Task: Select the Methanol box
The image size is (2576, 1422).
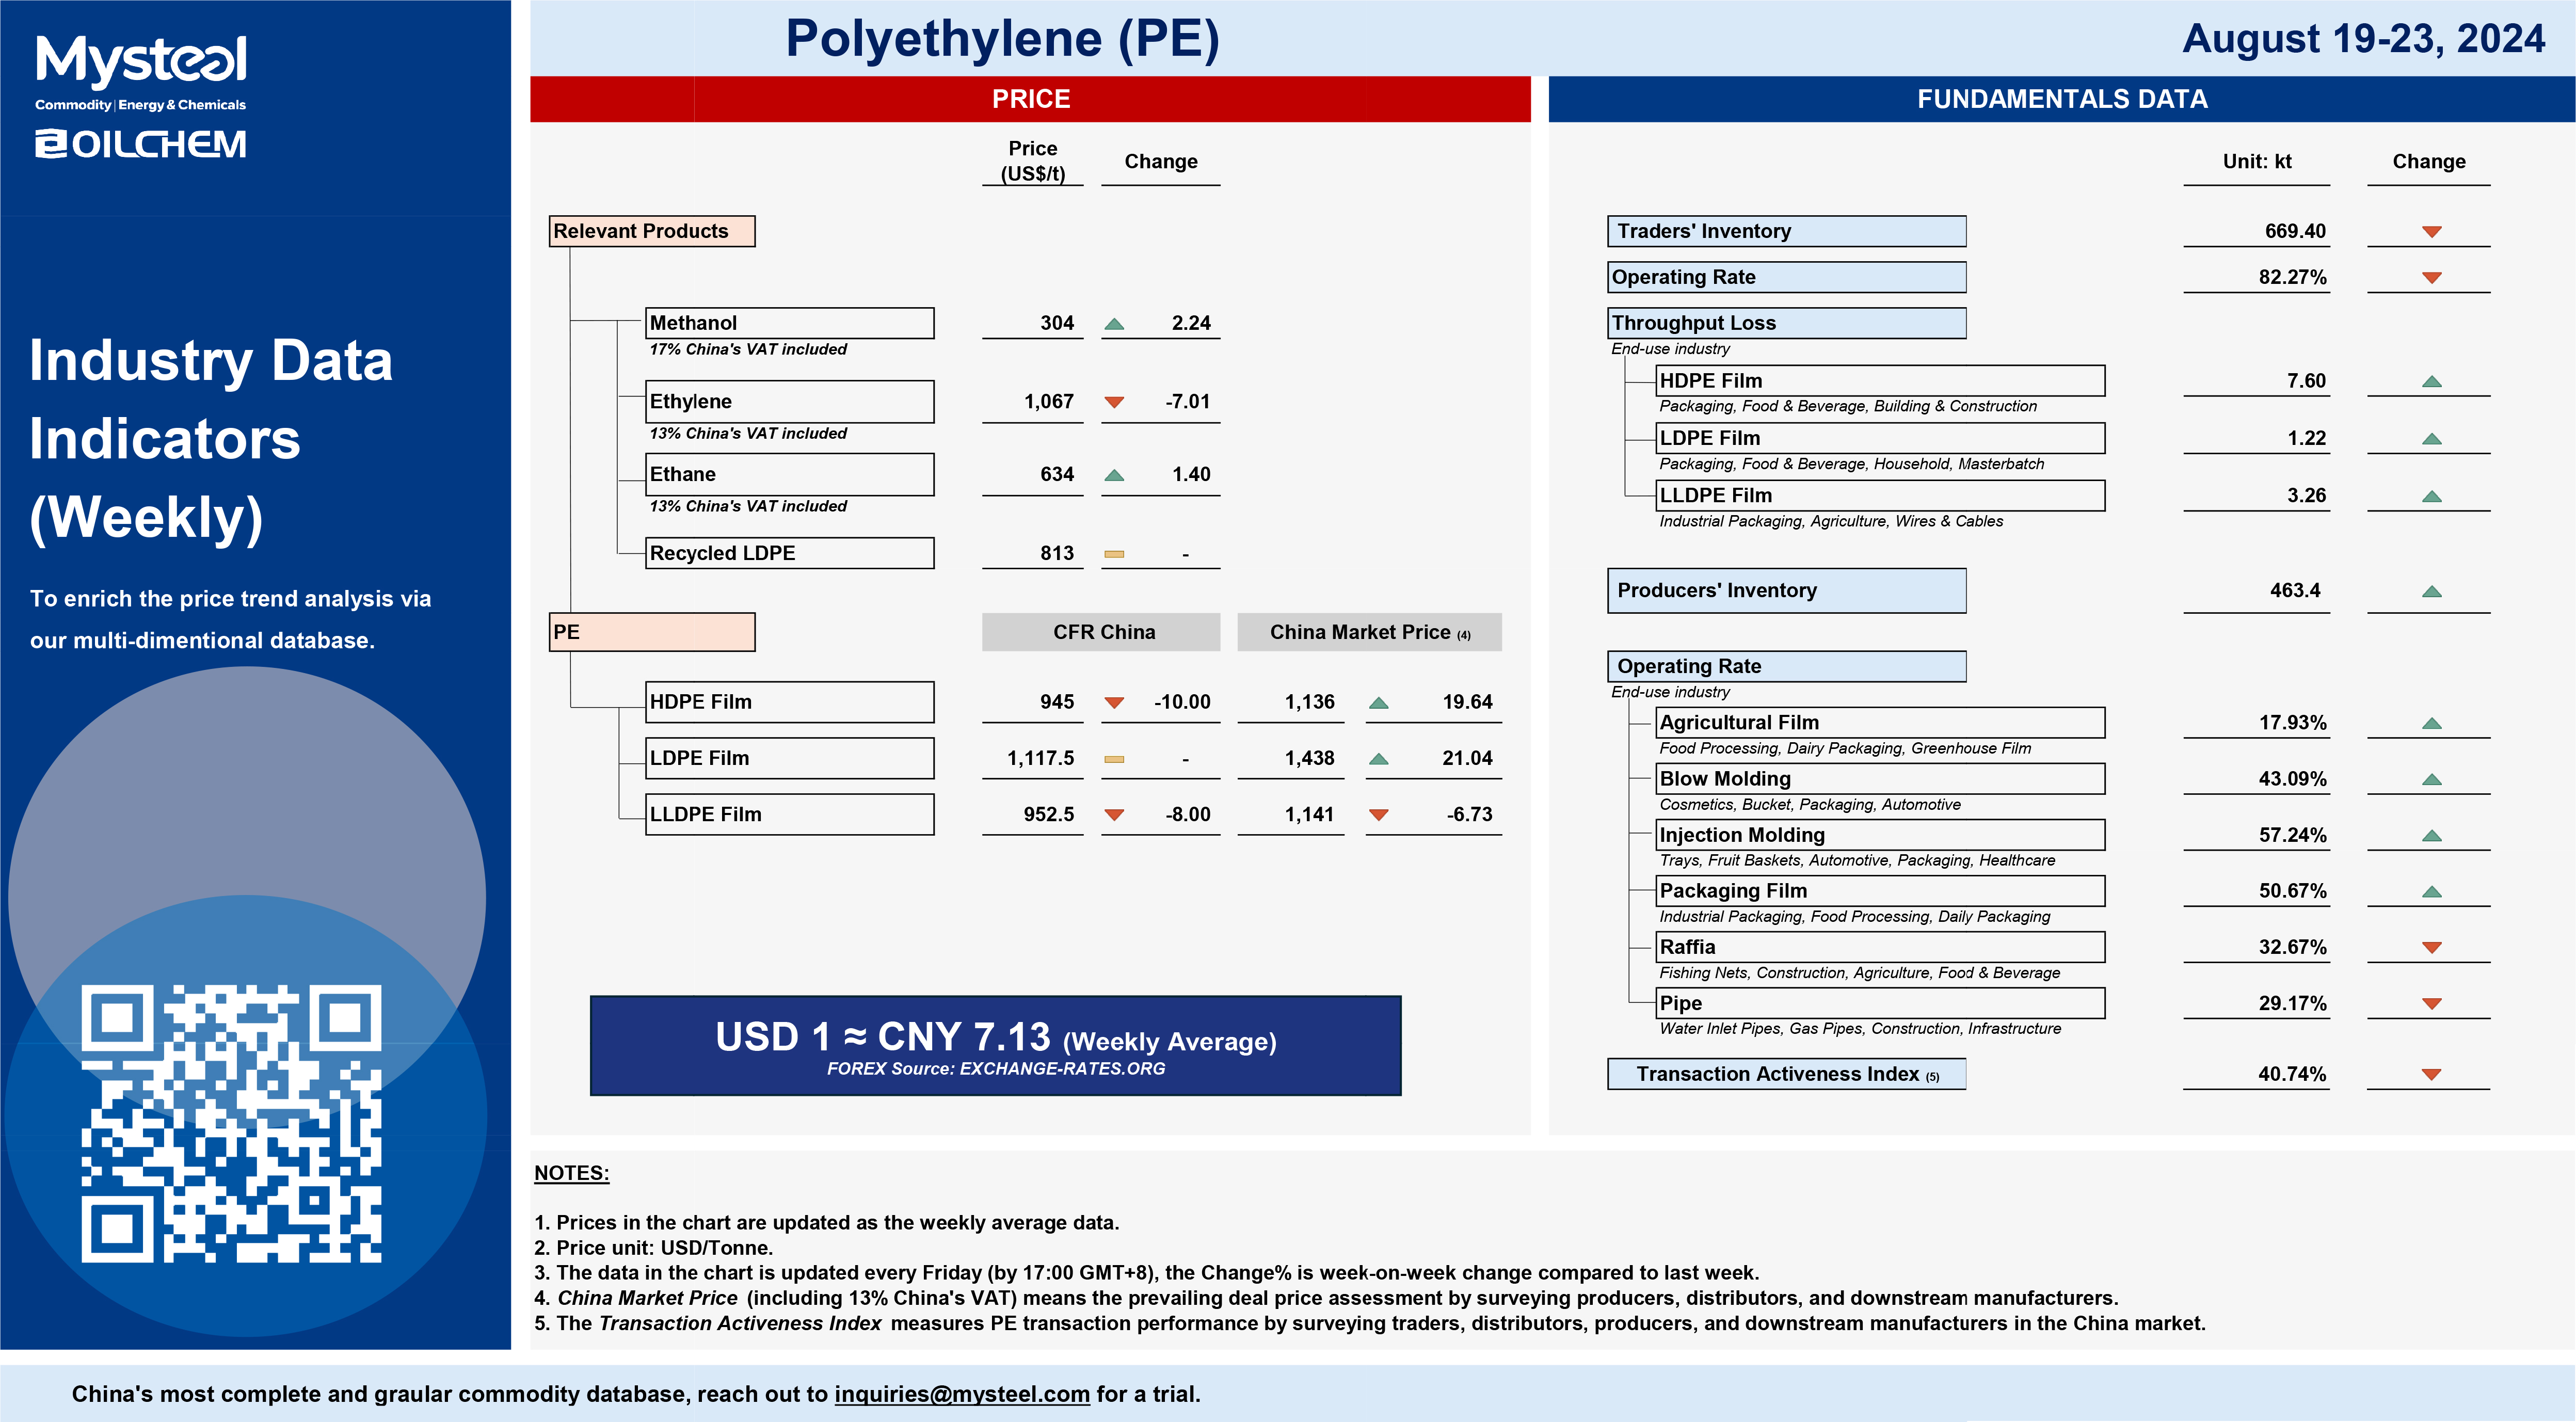Action: pyautogui.click(x=790, y=323)
